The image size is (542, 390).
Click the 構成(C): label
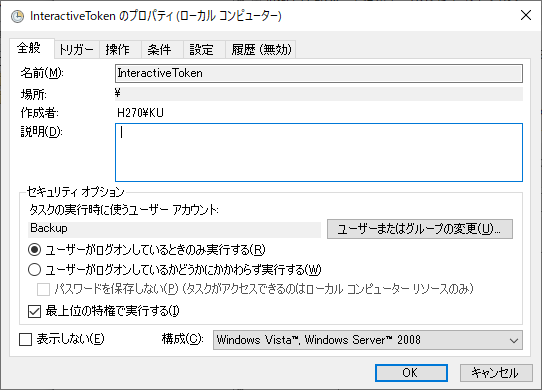tap(183, 339)
